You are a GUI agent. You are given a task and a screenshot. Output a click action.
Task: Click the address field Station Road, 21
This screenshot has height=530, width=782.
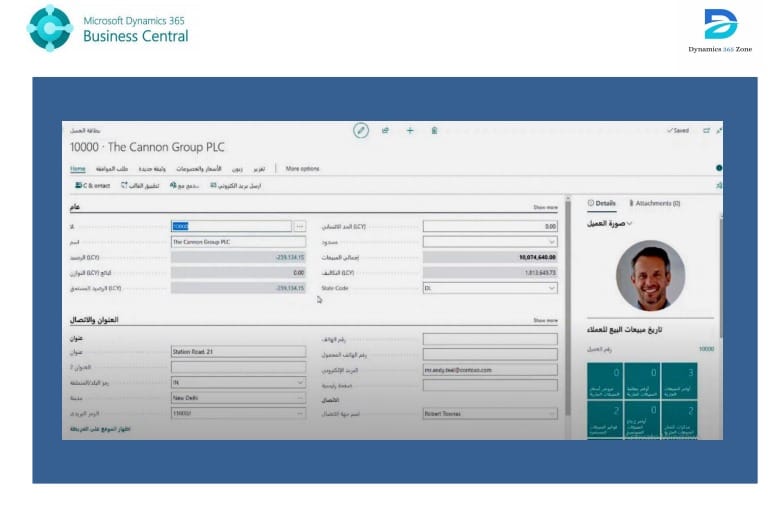[238, 352]
